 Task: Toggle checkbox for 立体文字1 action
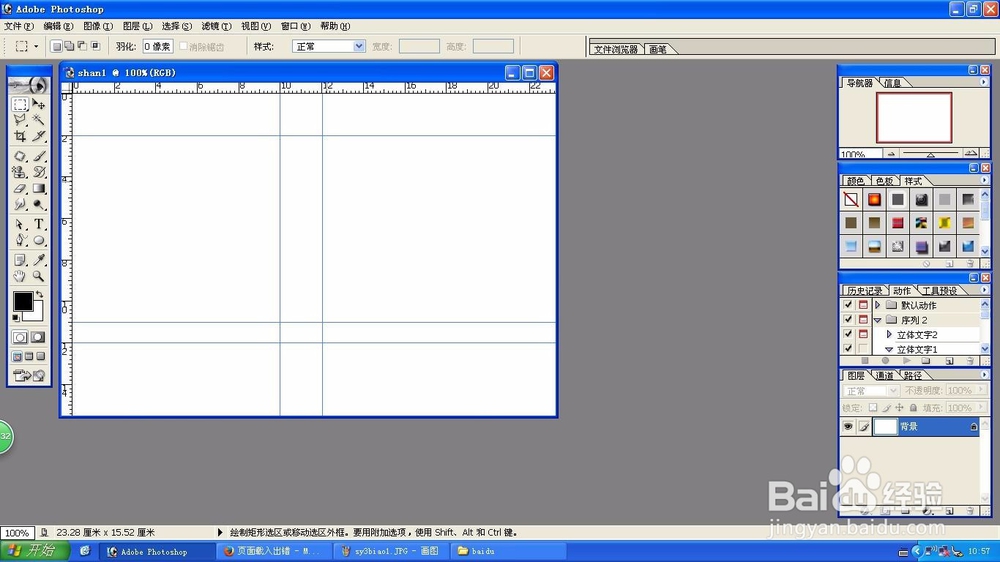pos(848,348)
